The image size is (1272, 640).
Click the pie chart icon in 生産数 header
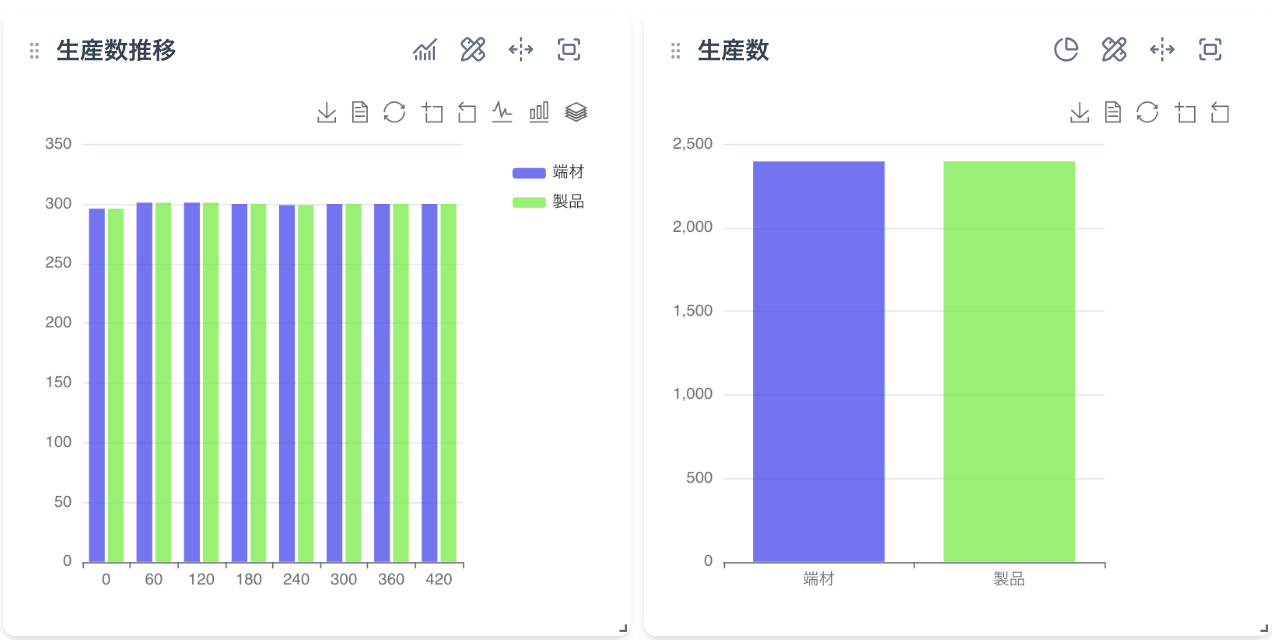[1066, 50]
